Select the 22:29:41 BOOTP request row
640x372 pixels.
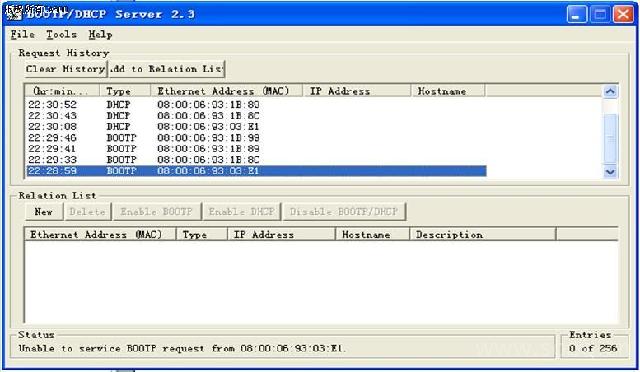coord(256,149)
